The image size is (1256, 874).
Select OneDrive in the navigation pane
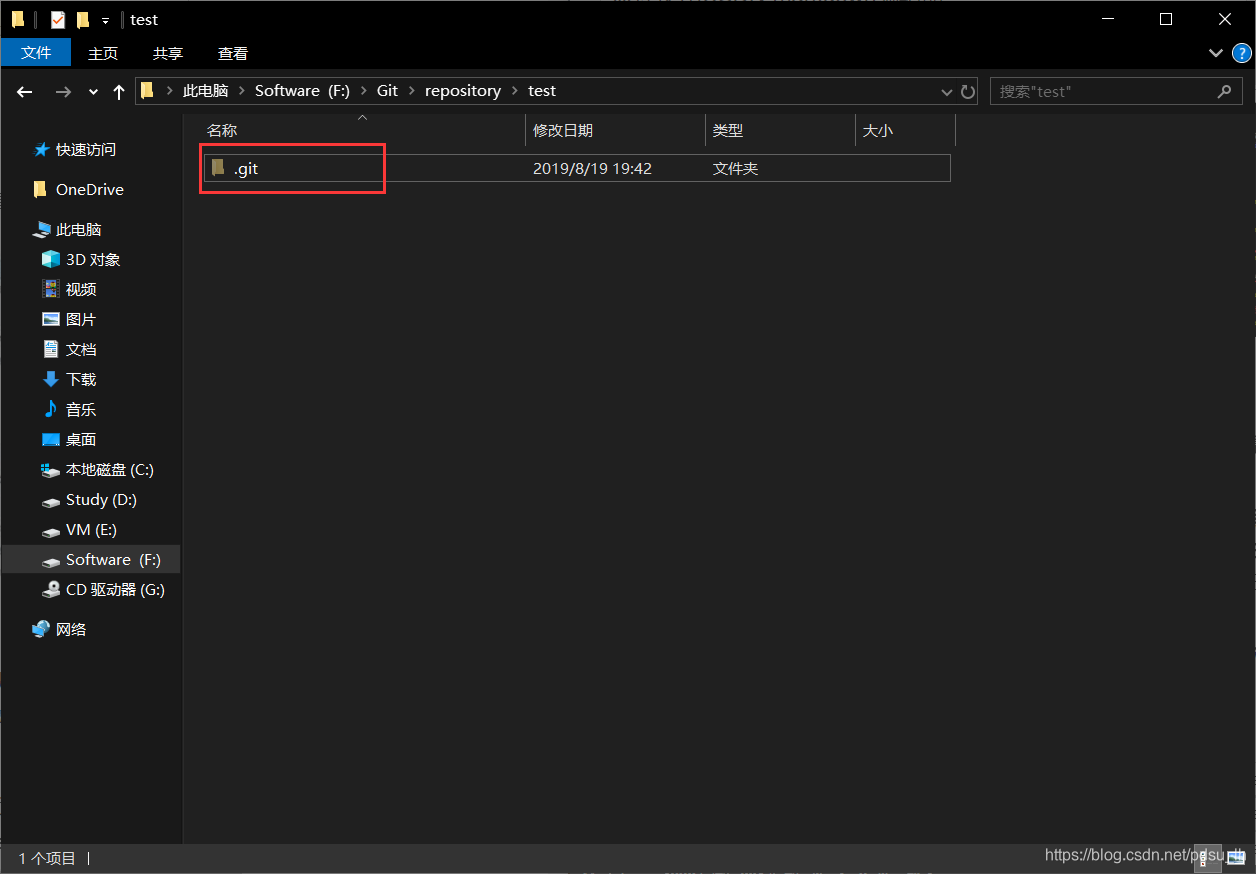91,189
